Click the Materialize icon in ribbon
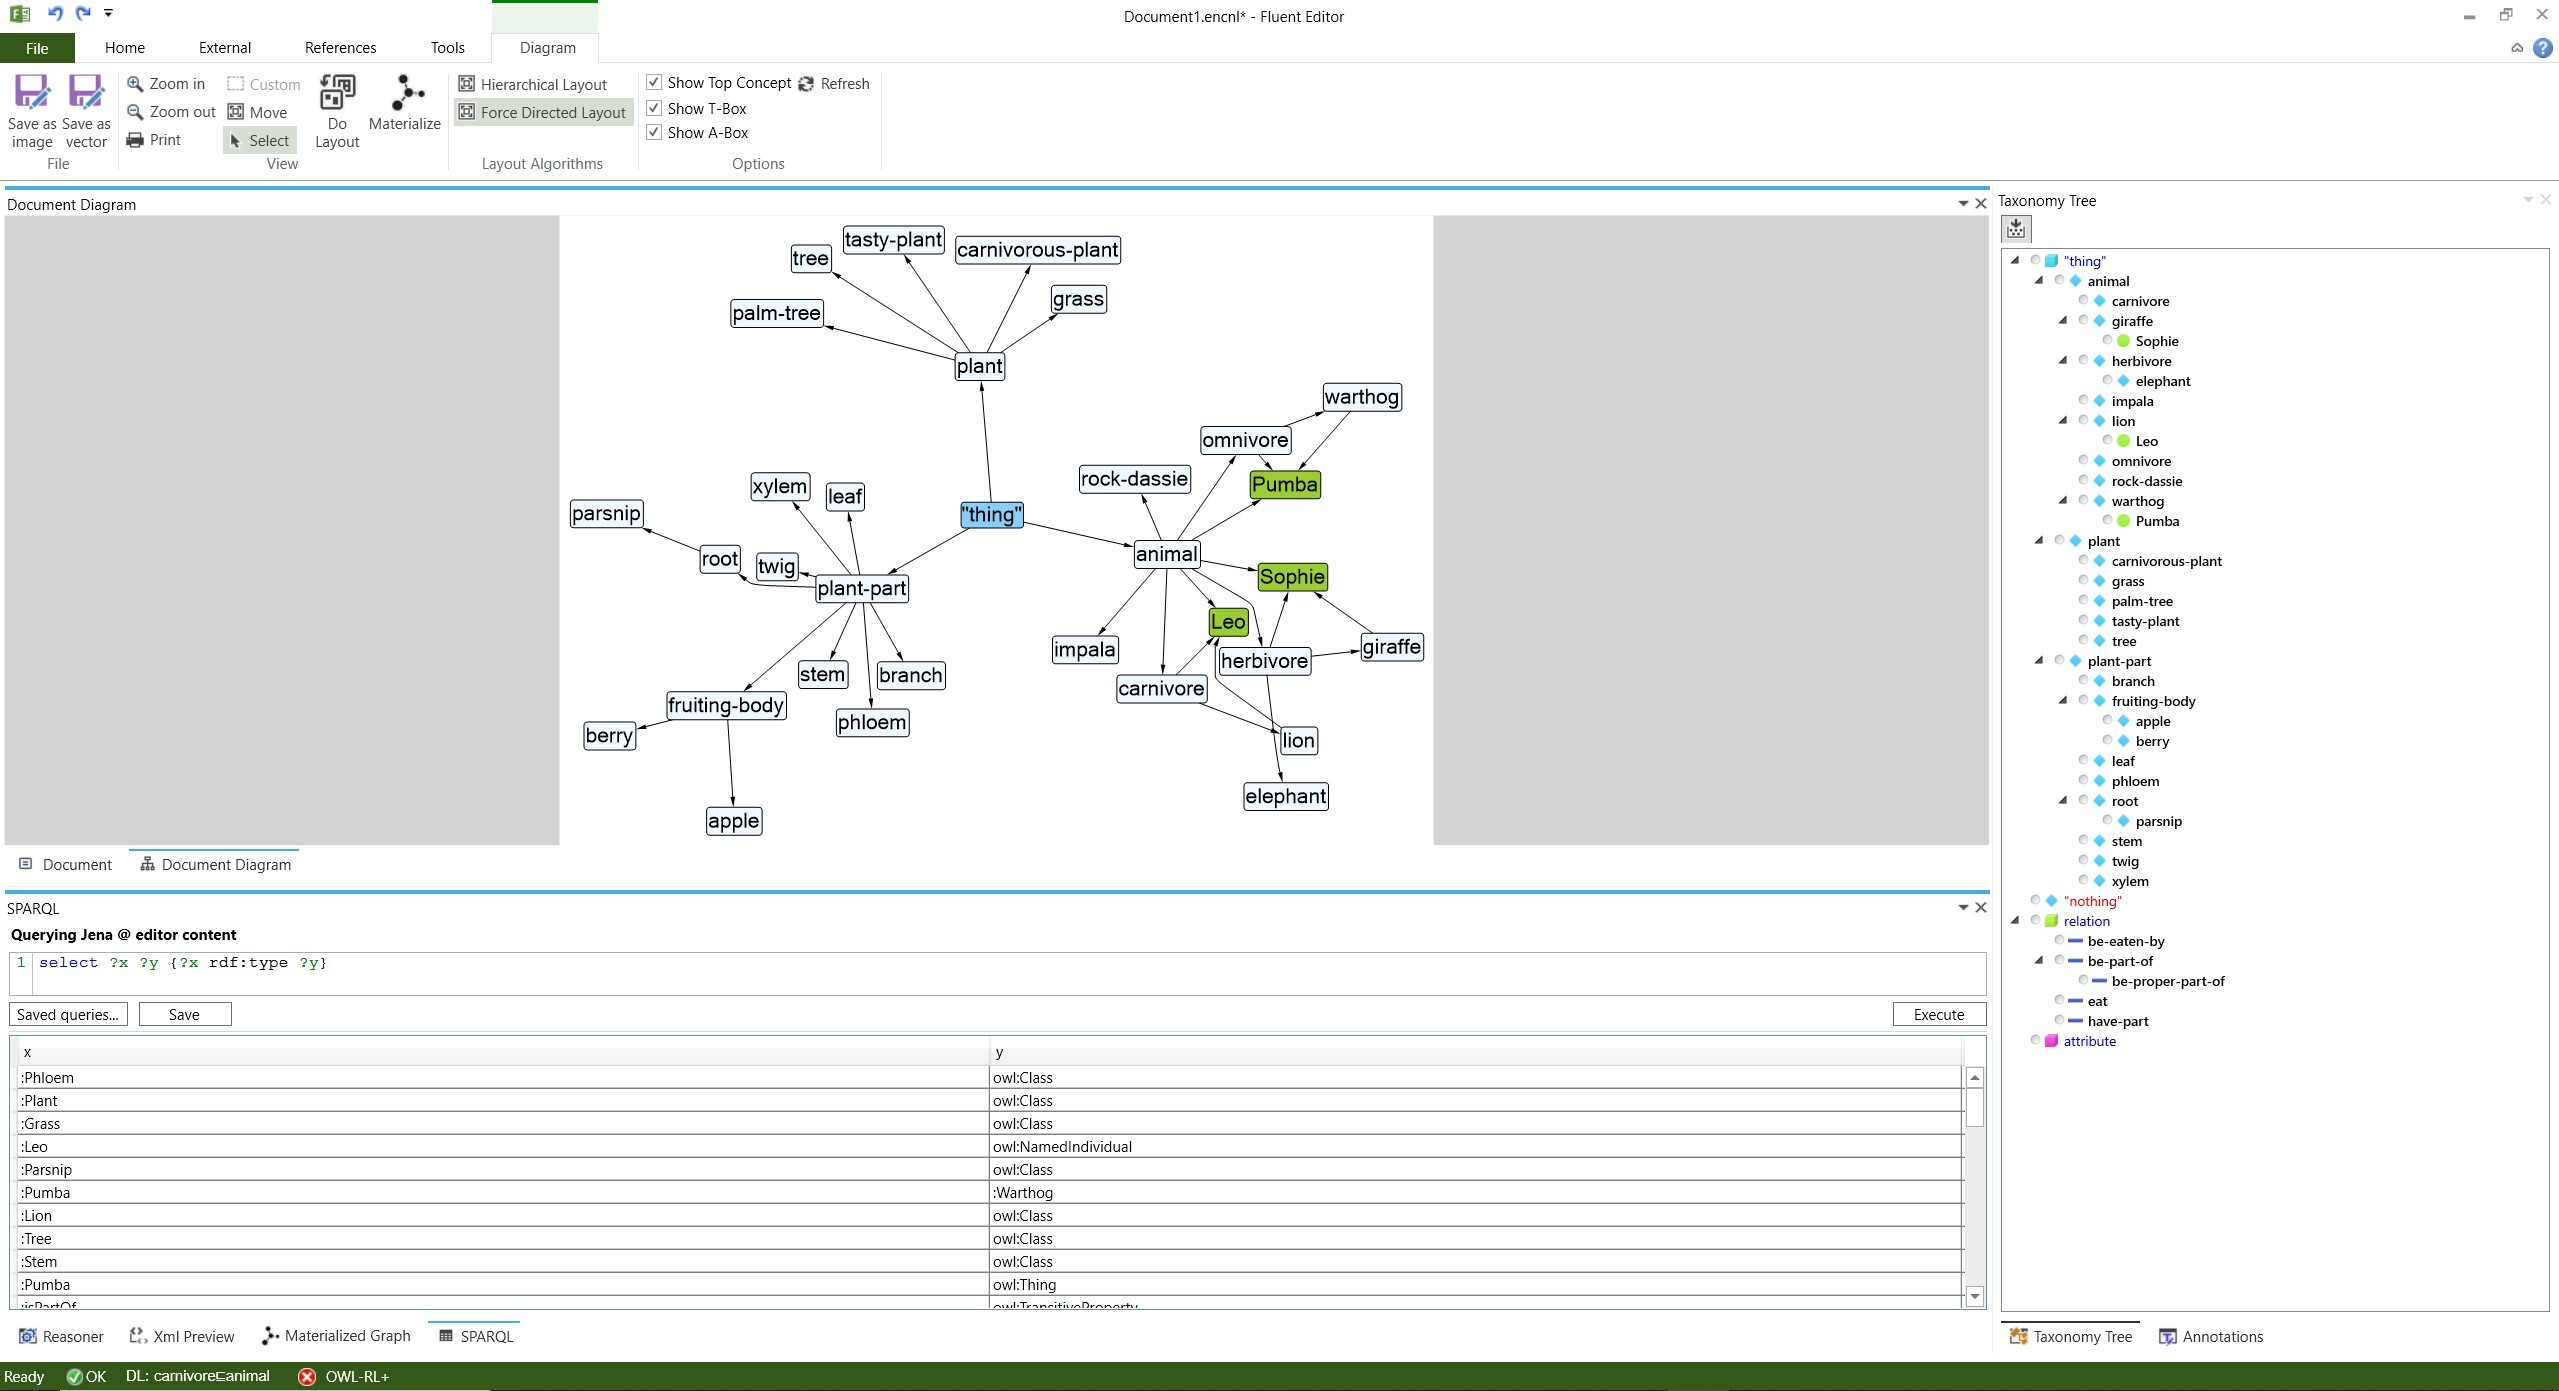 pos(404,106)
